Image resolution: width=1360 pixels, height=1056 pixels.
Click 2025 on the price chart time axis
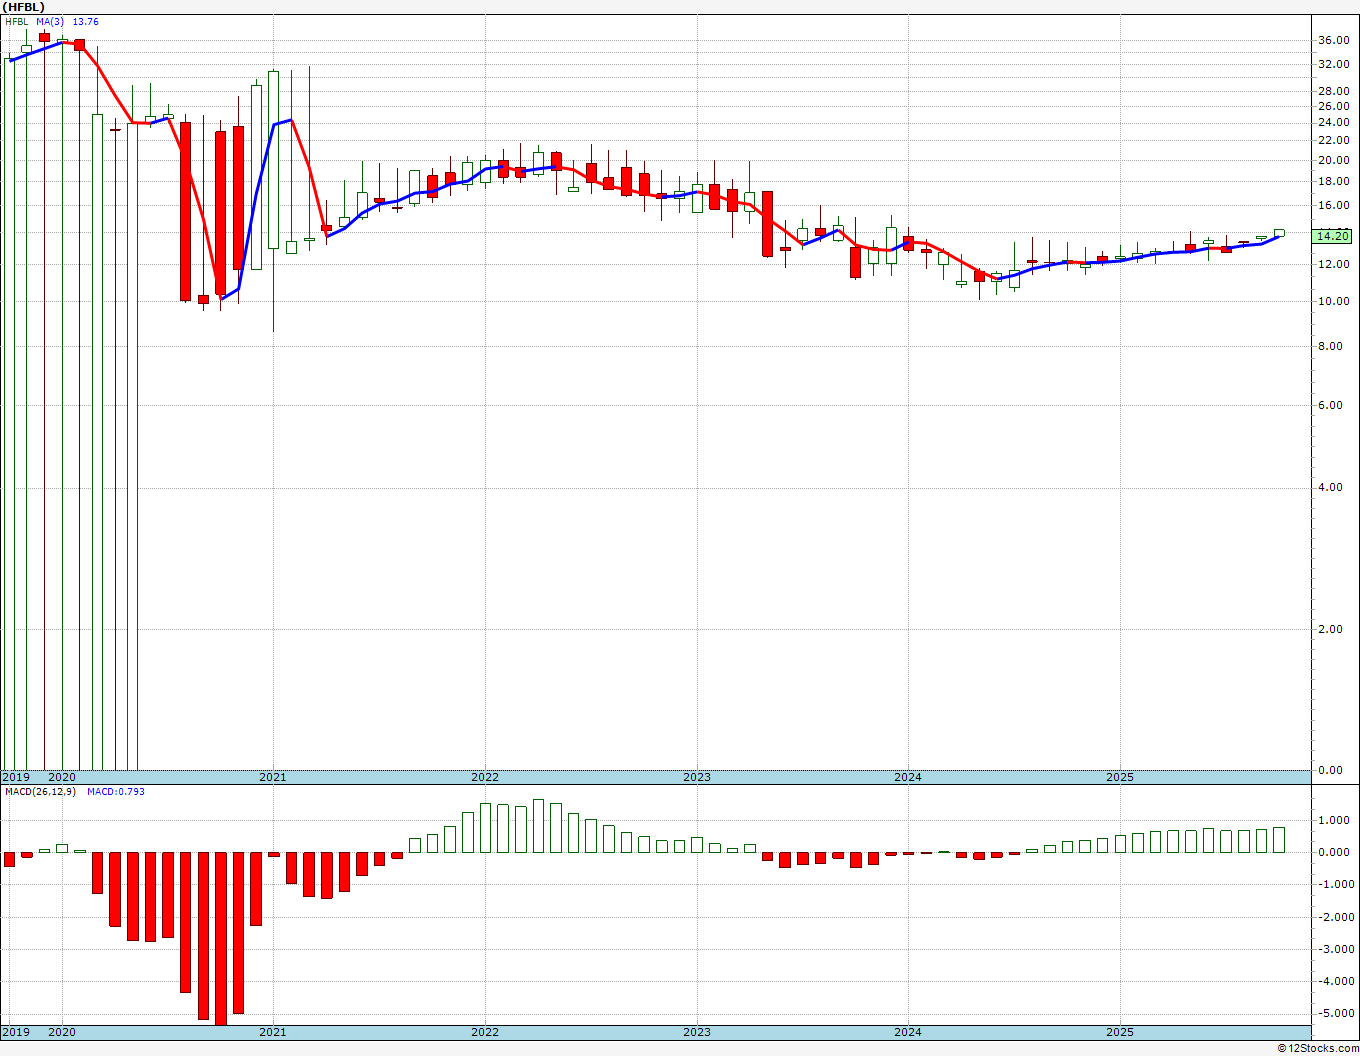[1120, 777]
